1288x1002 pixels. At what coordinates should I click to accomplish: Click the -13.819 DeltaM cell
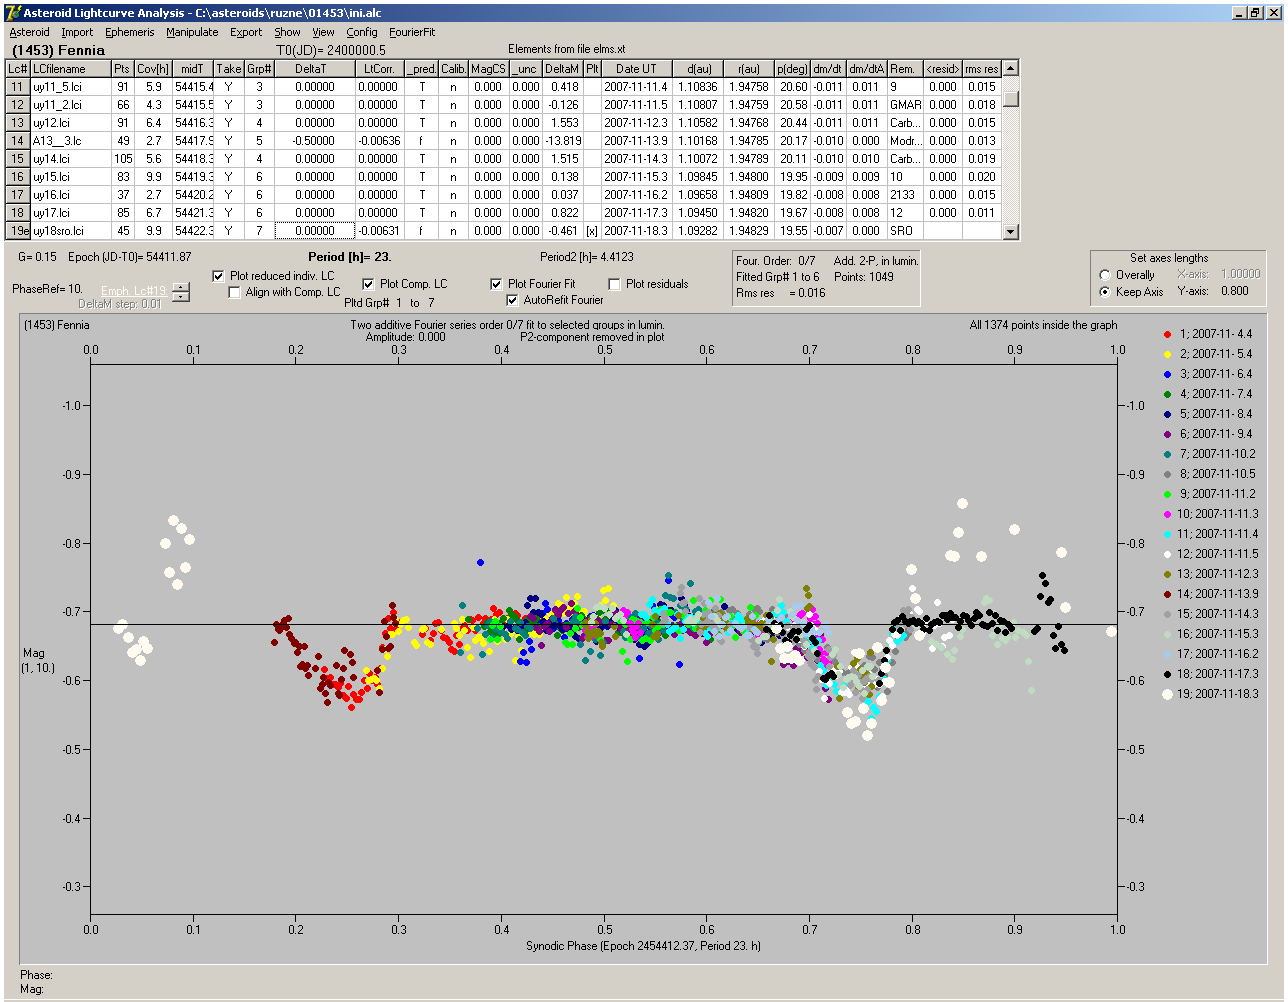pyautogui.click(x=563, y=141)
